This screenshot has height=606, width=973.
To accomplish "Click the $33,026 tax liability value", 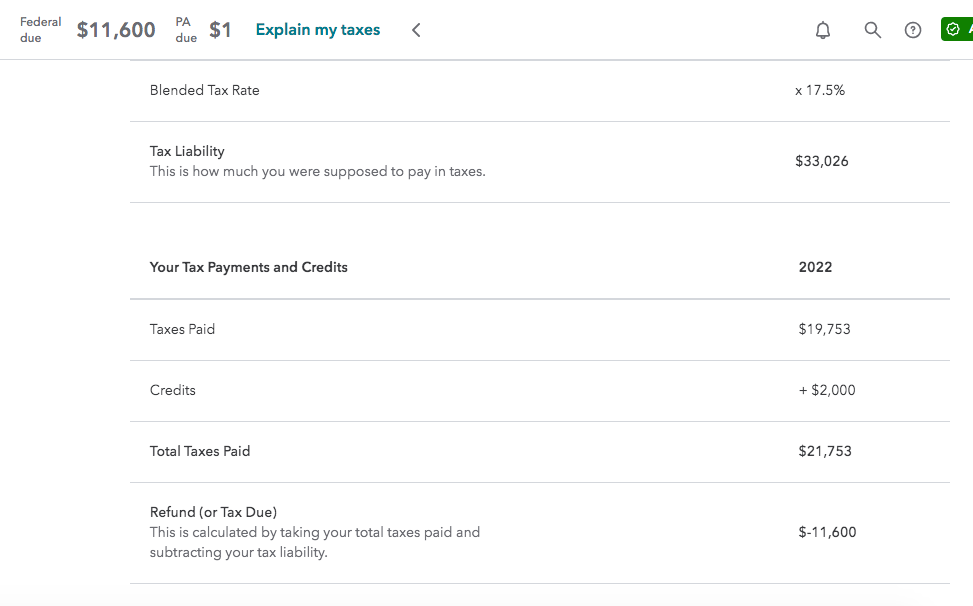I will 822,161.
